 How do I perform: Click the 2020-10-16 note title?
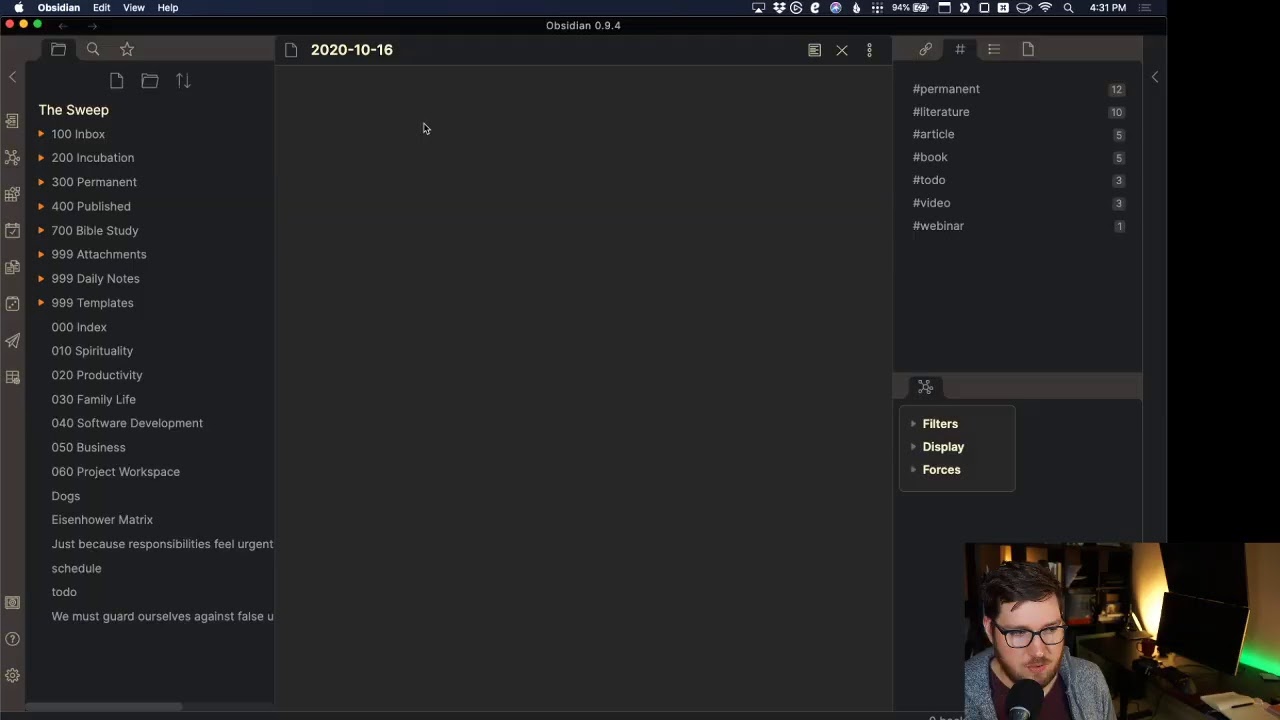pyautogui.click(x=352, y=50)
